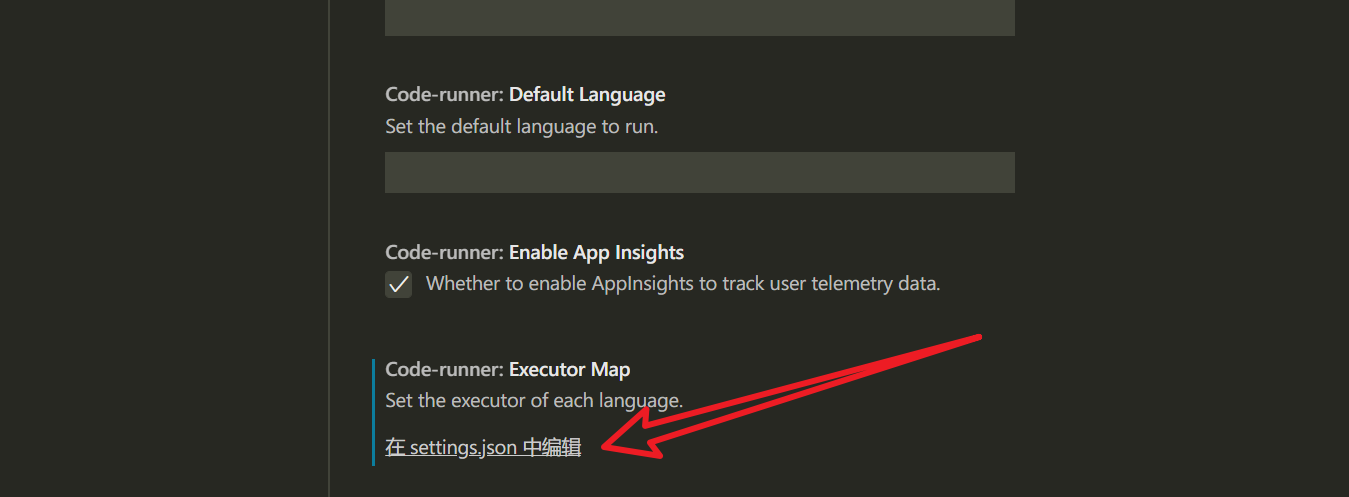The height and width of the screenshot is (497, 1349).
Task: Select the Executor Map setting title
Action: [508, 370]
